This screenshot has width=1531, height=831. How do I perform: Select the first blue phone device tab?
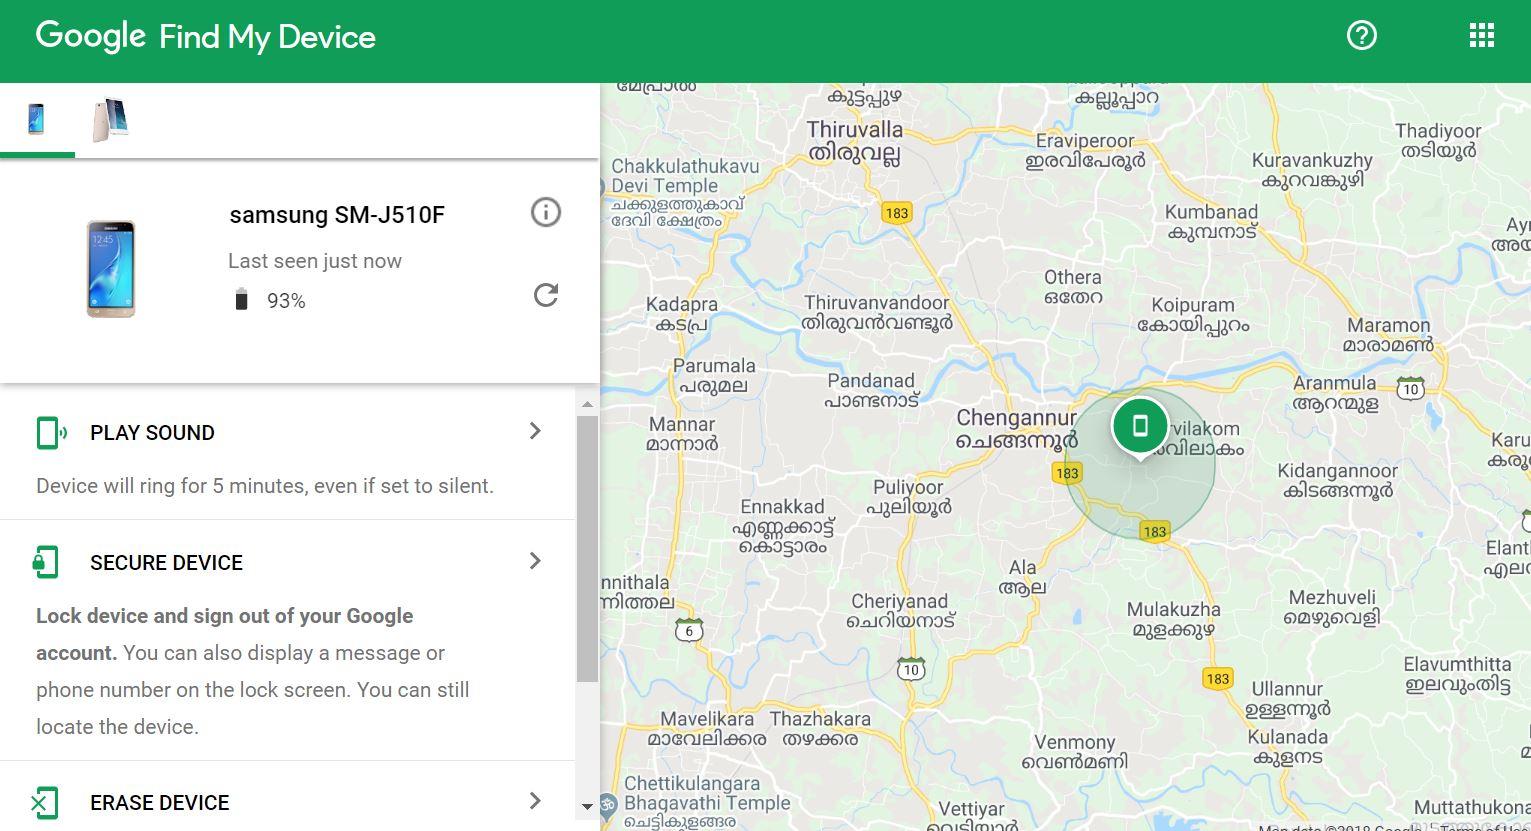point(36,119)
